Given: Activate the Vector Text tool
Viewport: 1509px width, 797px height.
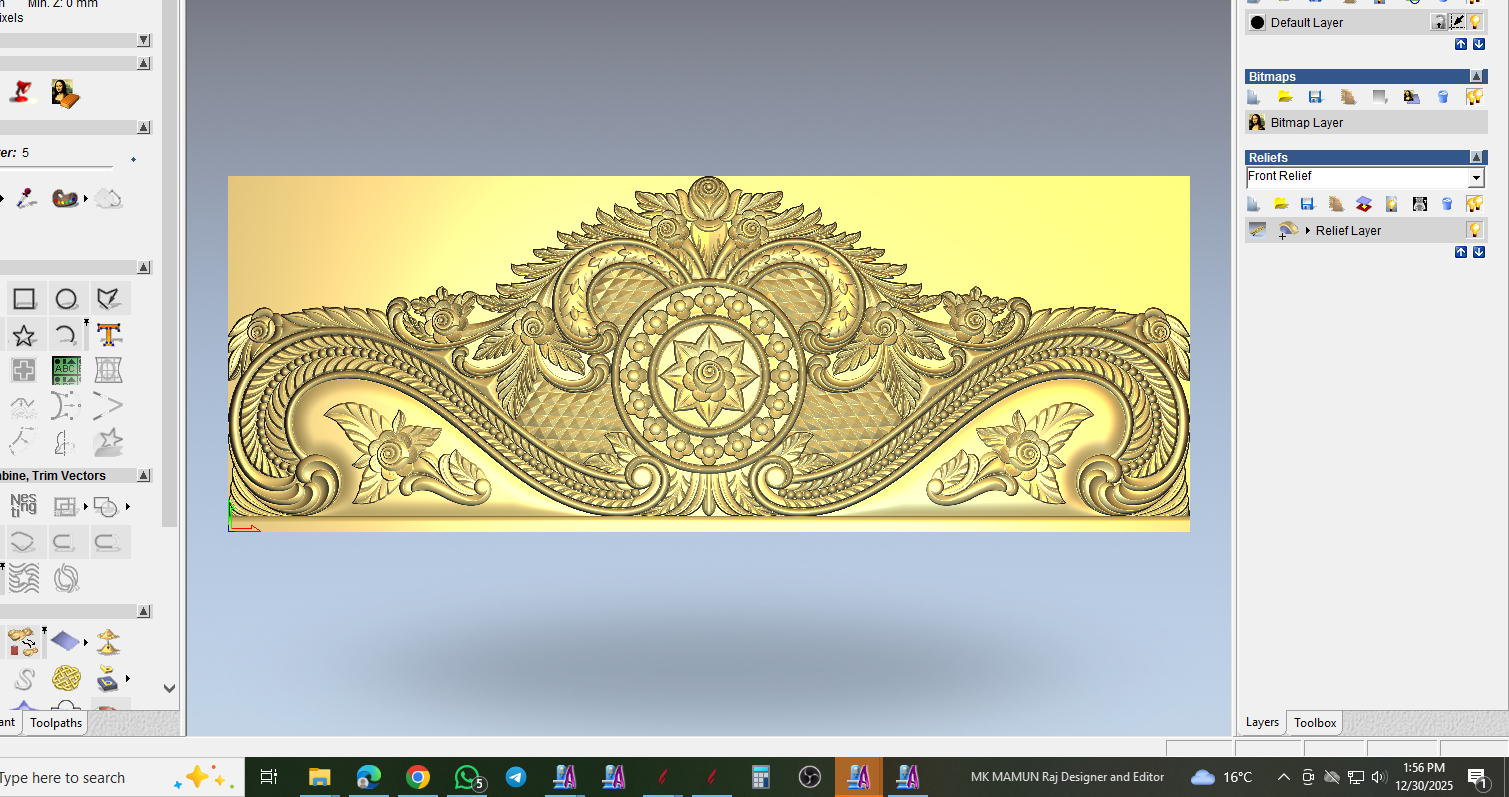Looking at the screenshot, I should (109, 335).
